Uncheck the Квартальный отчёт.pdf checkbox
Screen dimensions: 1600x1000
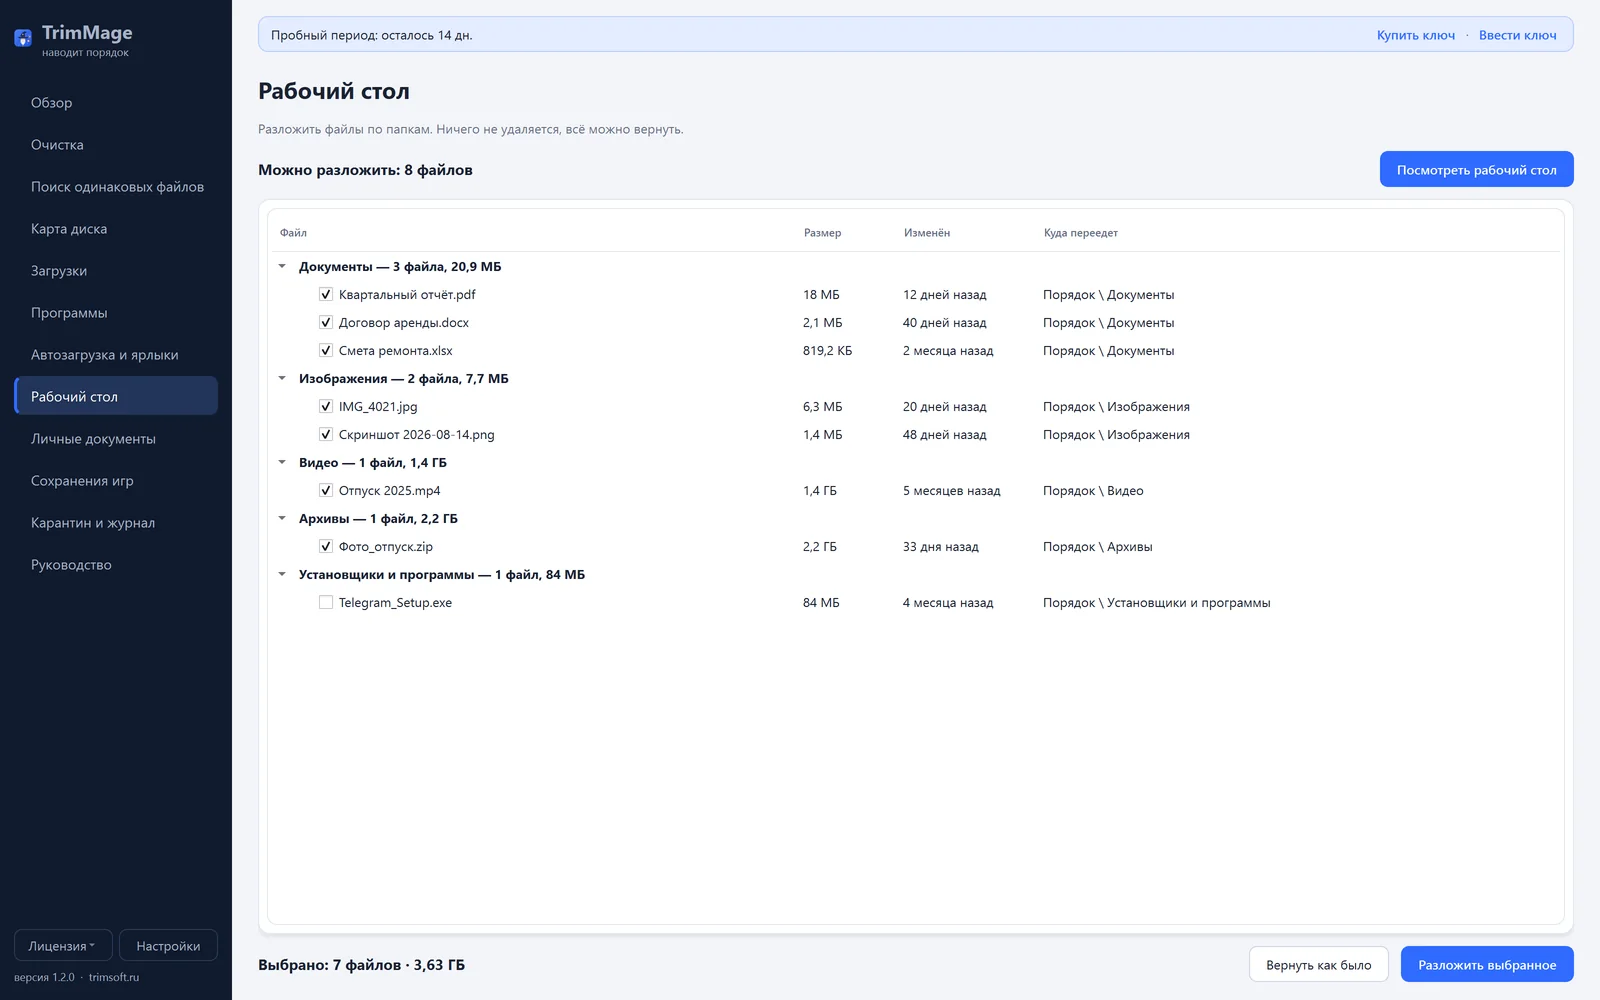click(x=326, y=294)
